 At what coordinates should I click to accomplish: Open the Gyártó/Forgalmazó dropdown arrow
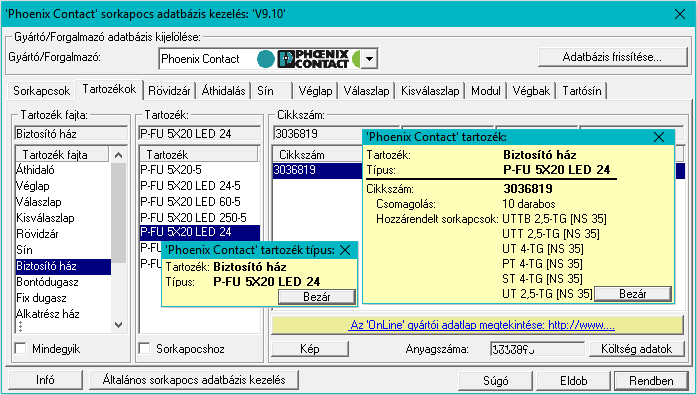369,59
